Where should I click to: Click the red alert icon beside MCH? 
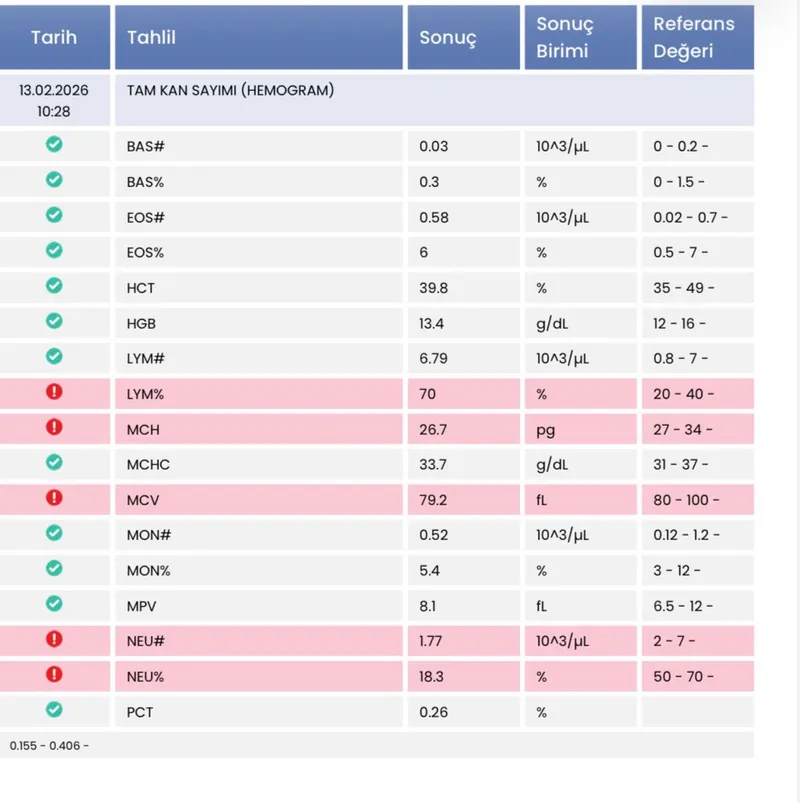54,427
